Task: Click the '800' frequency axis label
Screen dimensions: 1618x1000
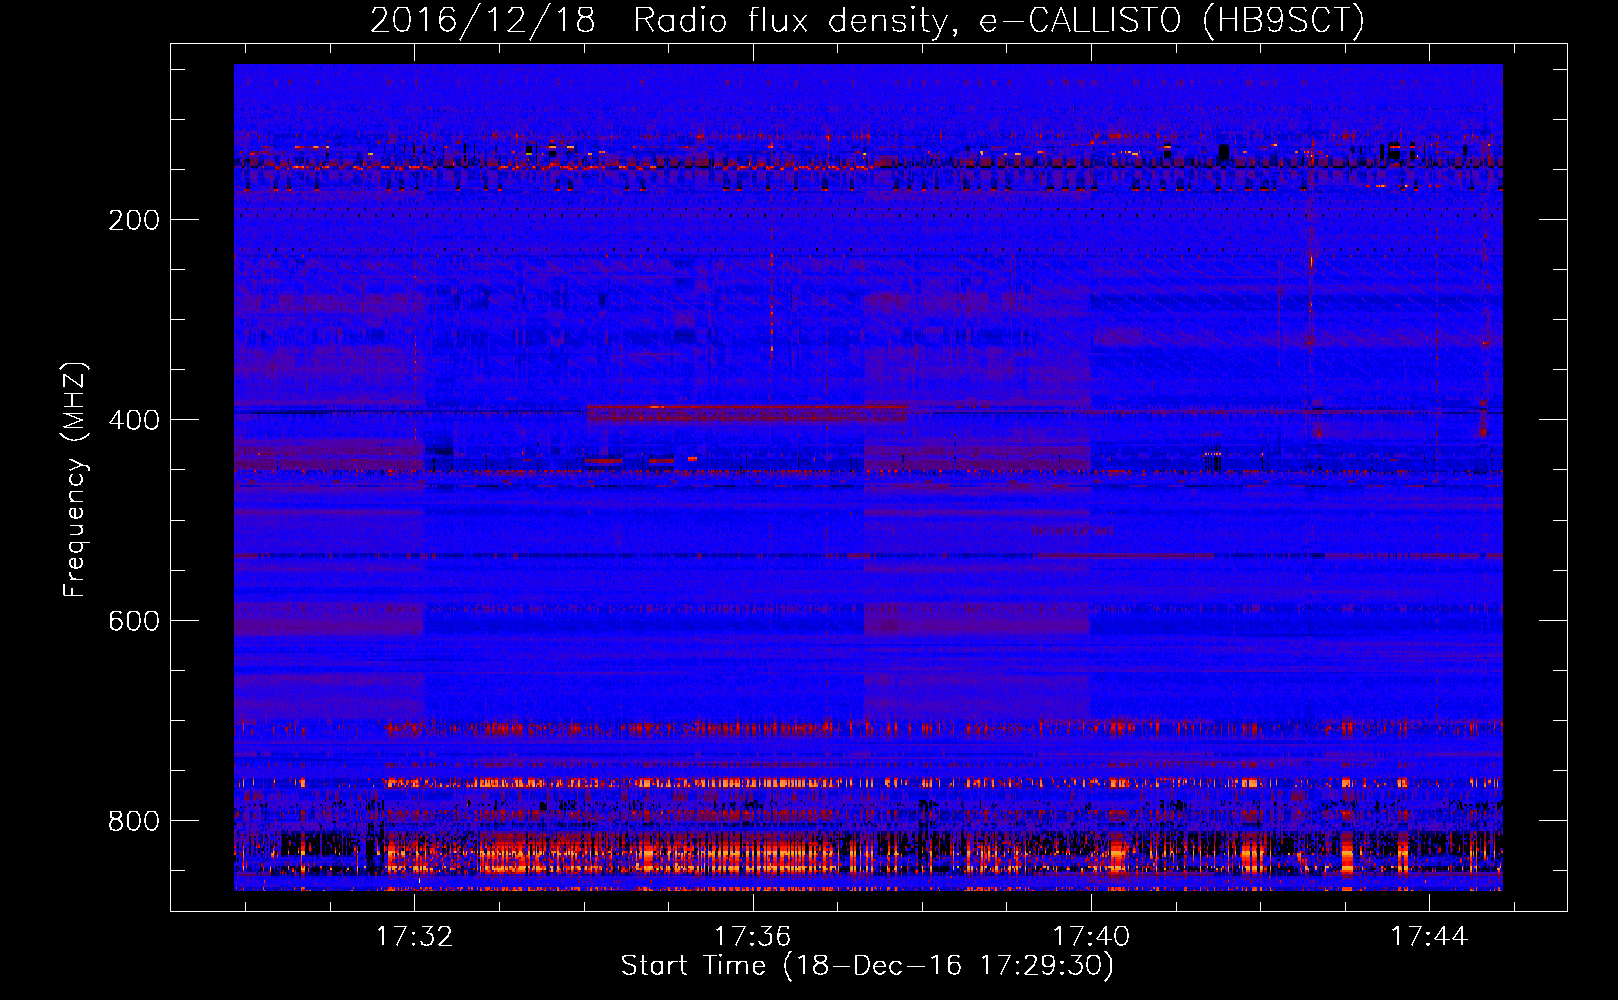Action: pyautogui.click(x=134, y=821)
